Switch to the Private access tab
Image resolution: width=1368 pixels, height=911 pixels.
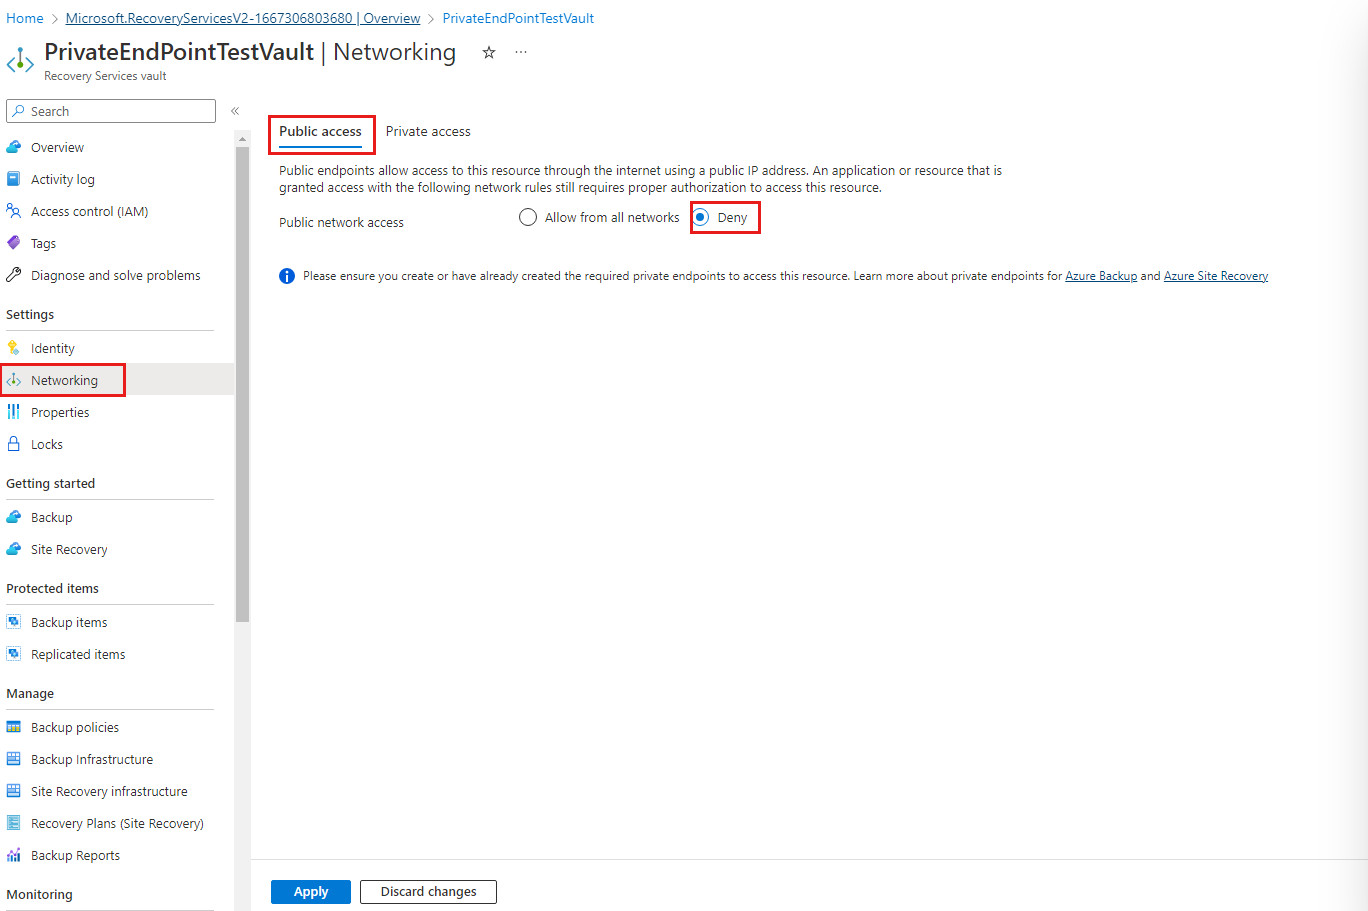click(428, 132)
